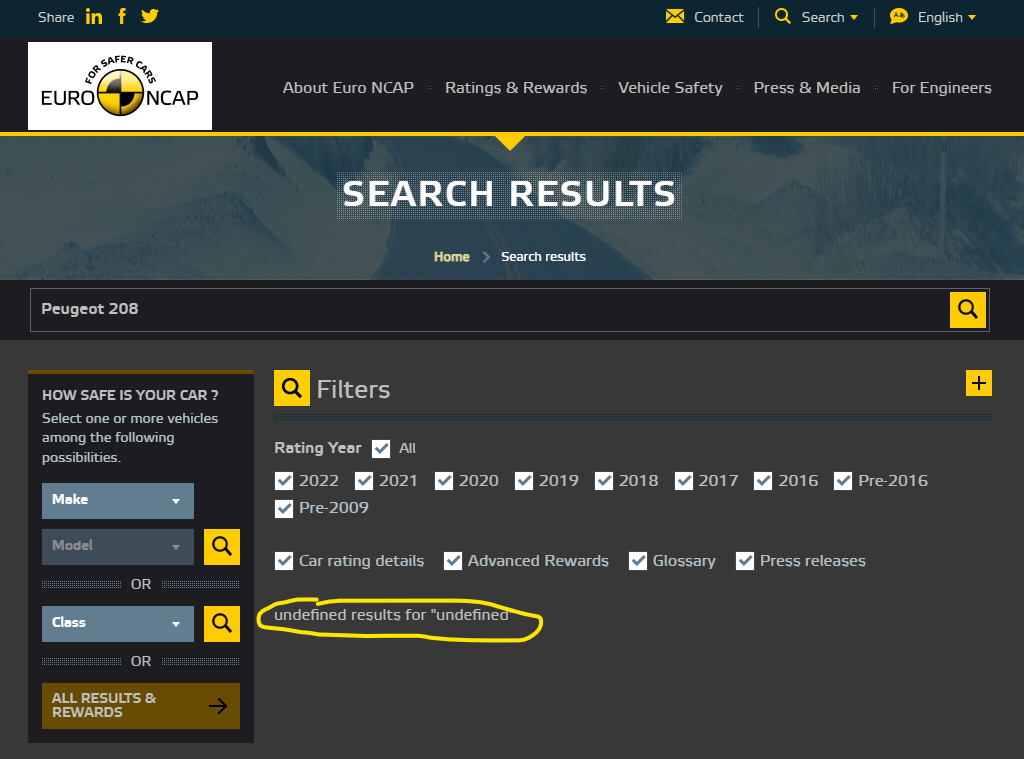The image size is (1024, 759).
Task: Click the Search results breadcrumb
Action: click(543, 257)
